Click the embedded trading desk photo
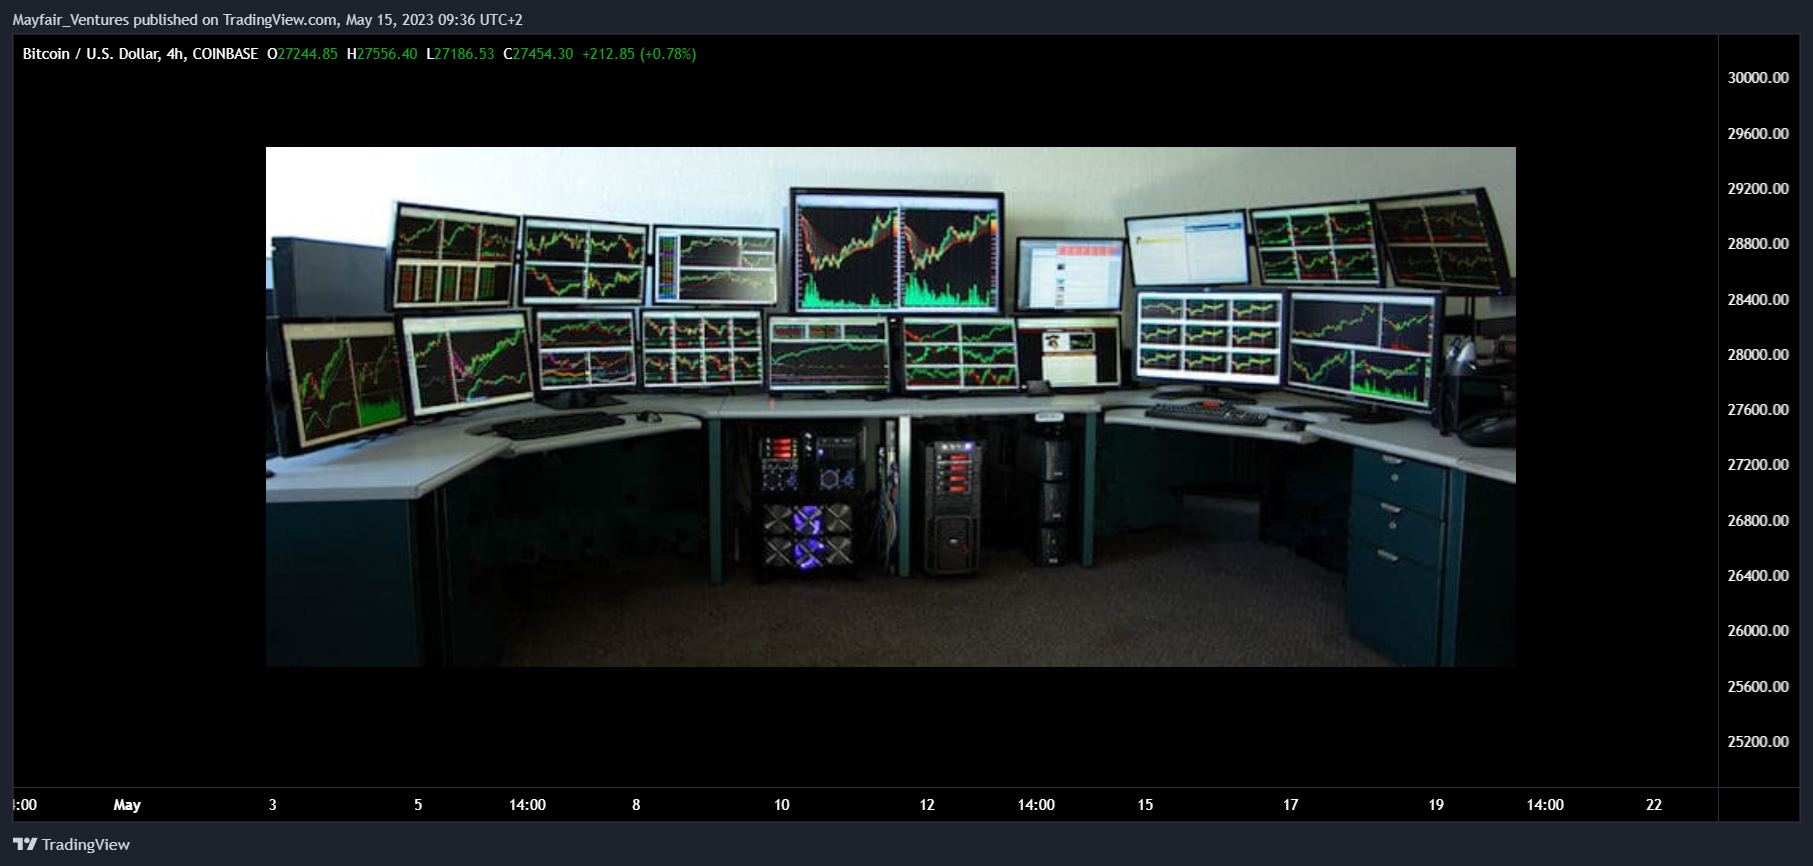Image resolution: width=1813 pixels, height=866 pixels. point(890,407)
